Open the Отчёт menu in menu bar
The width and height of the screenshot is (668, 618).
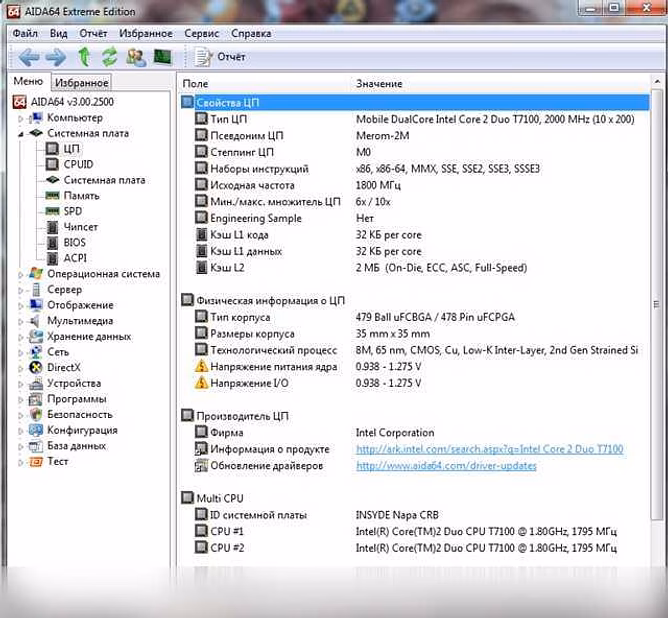pos(93,33)
